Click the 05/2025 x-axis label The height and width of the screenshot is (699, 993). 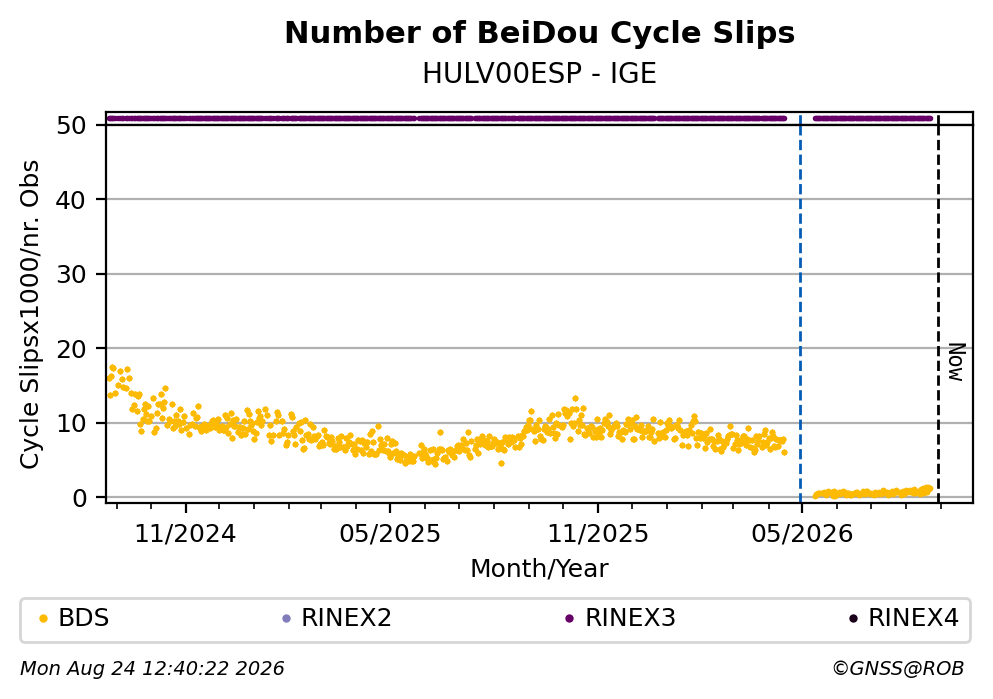389,534
